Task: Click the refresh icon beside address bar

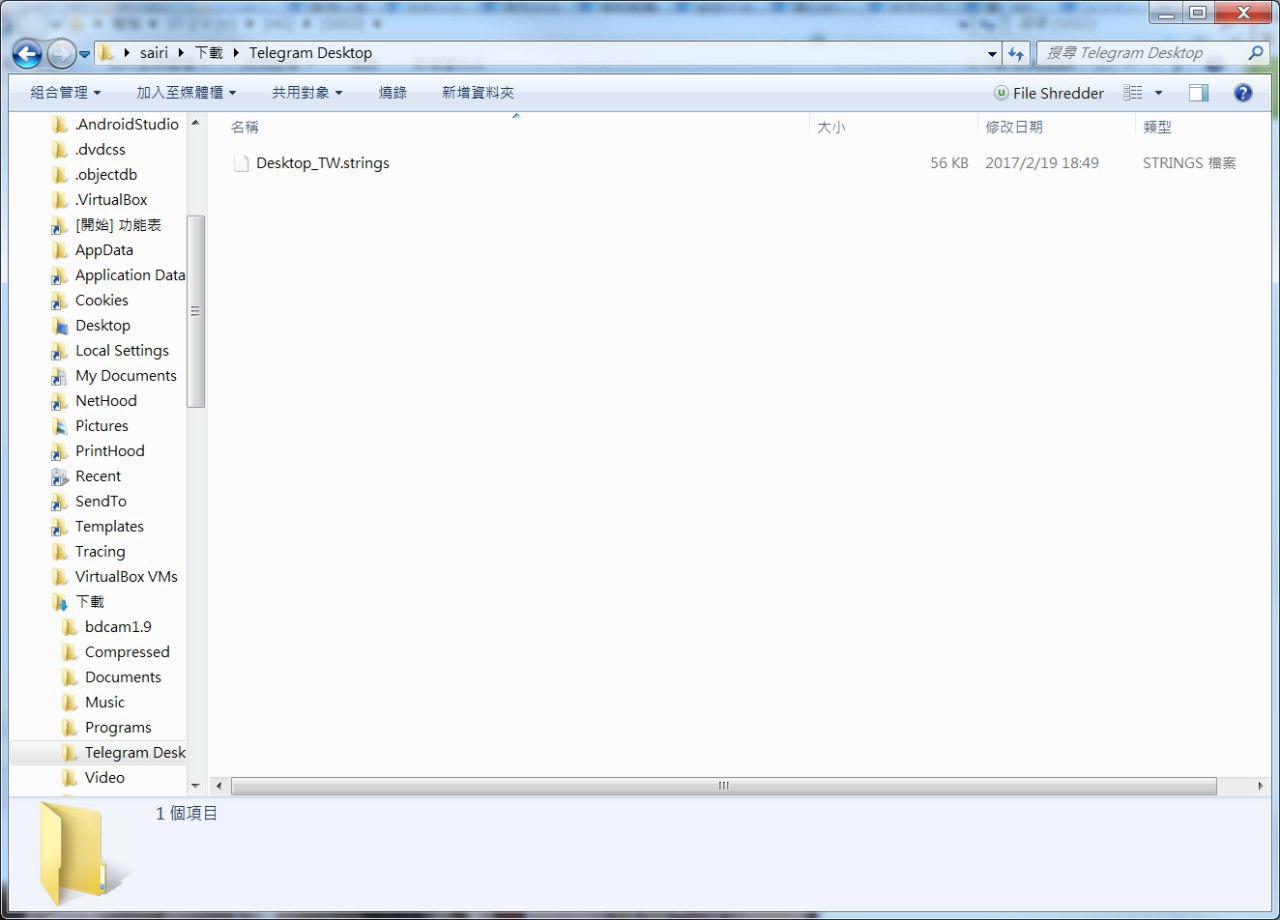Action: (x=1016, y=54)
